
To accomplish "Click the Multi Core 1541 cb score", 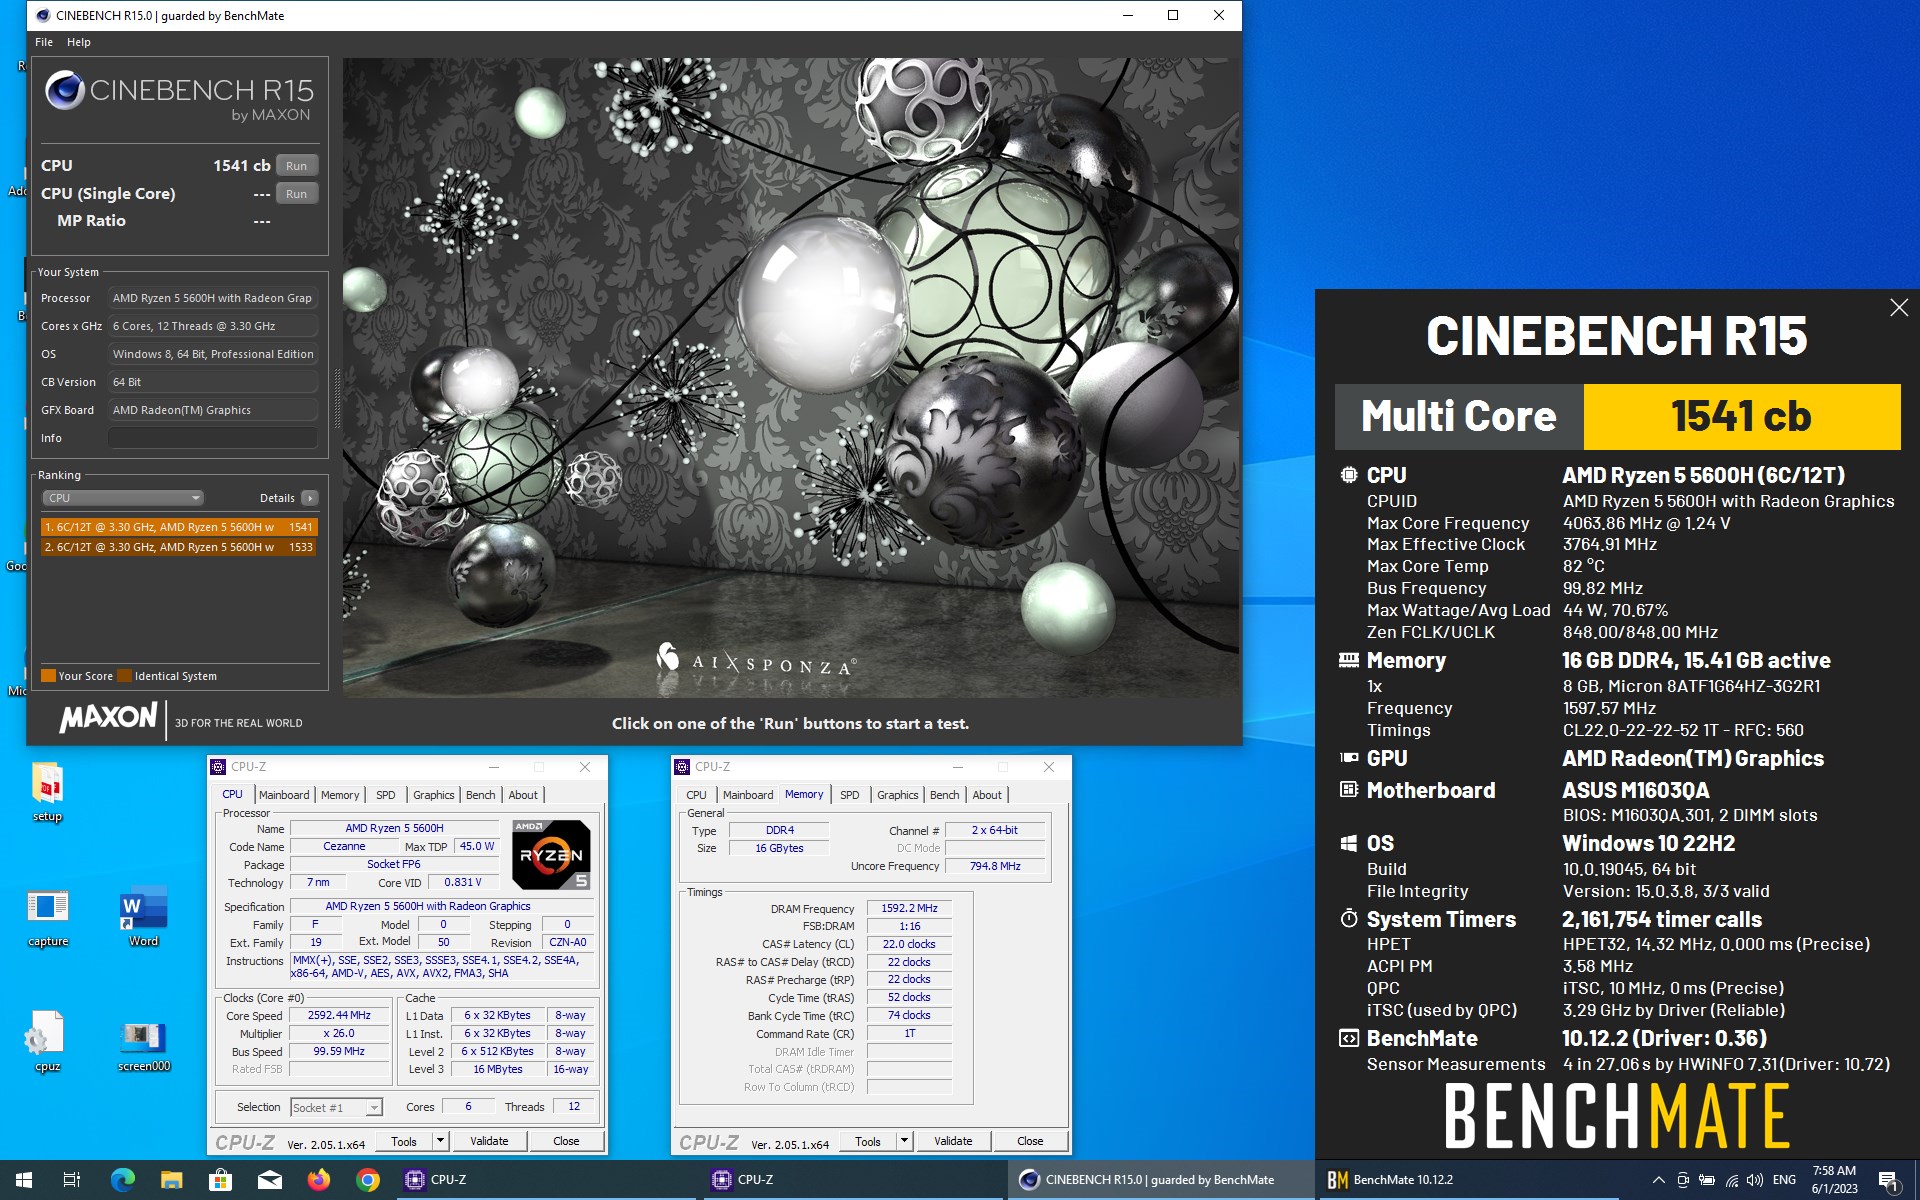I will (x=1741, y=417).
